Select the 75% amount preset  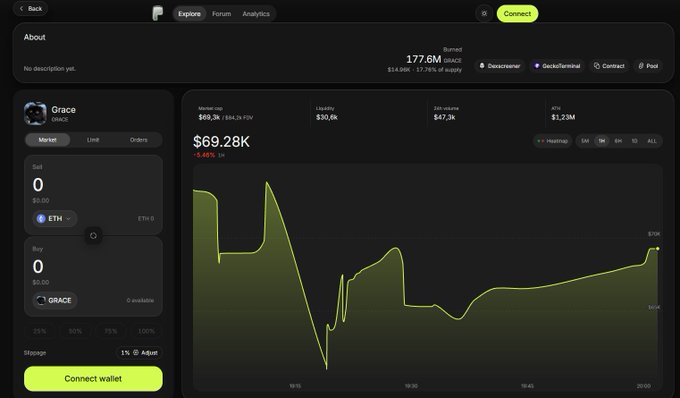pyautogui.click(x=111, y=331)
